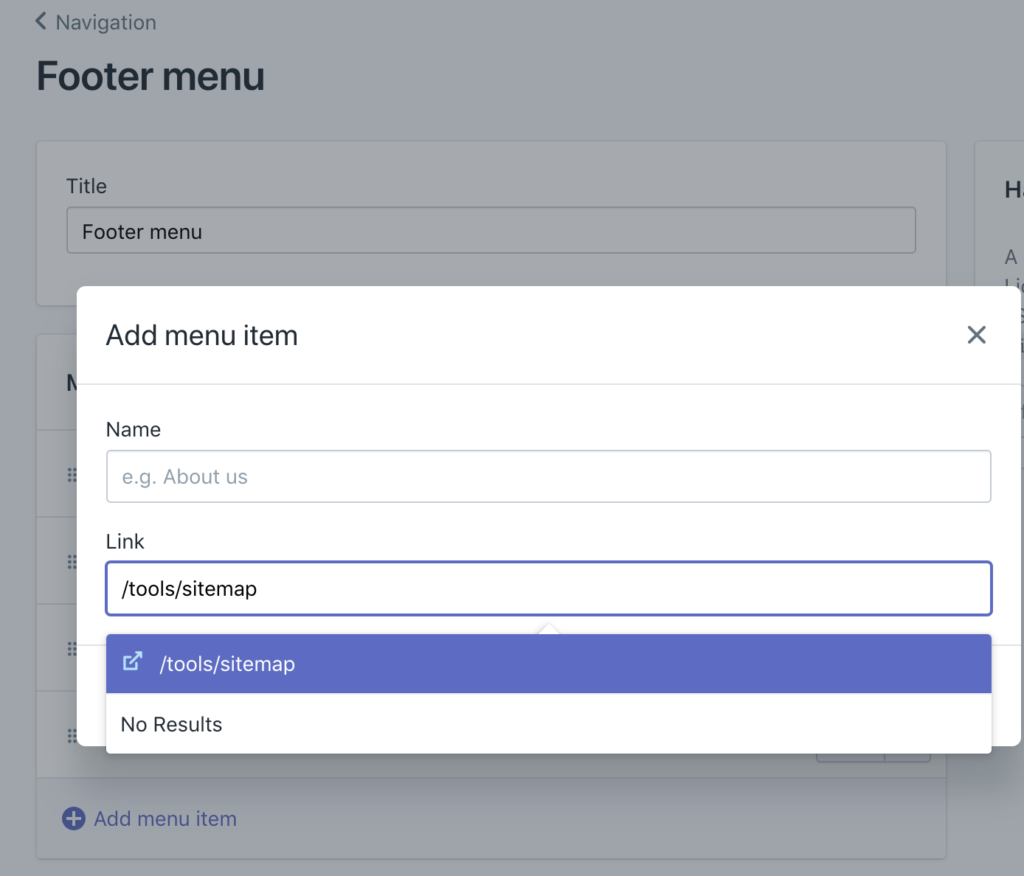
Task: Click the Name input field
Action: [549, 476]
